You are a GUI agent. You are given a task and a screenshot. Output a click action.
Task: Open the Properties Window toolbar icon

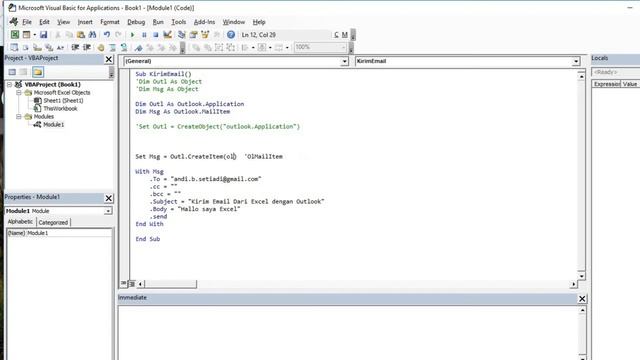pyautogui.click(x=193, y=35)
